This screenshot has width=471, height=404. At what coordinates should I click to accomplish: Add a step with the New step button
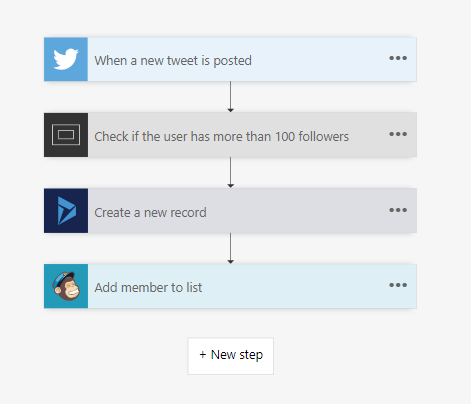tap(231, 356)
